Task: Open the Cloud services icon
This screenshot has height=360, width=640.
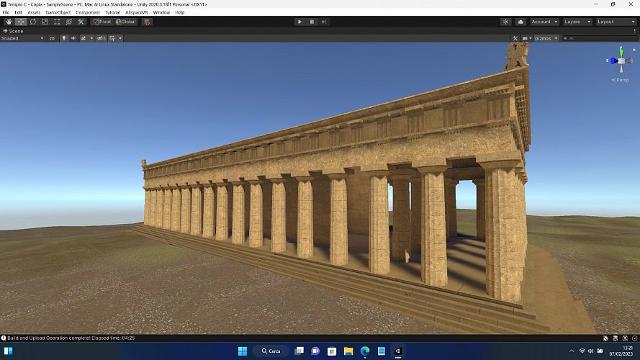Action: [x=520, y=22]
